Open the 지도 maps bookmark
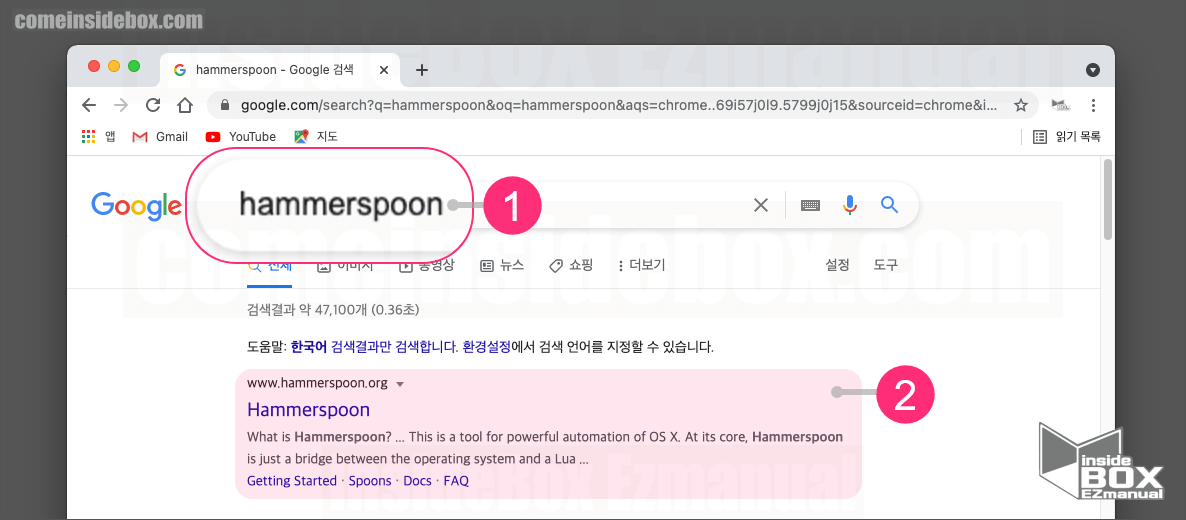This screenshot has height=520, width=1186. (x=316, y=136)
